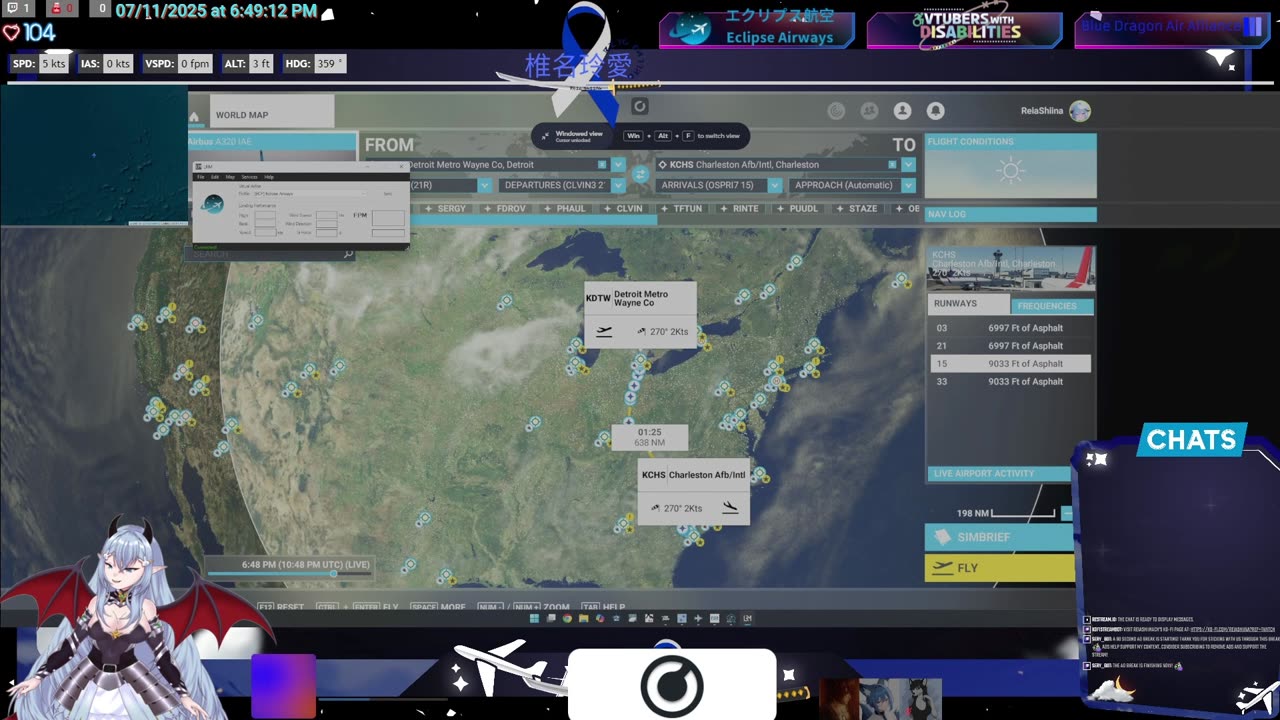This screenshot has width=1280, height=720.
Task: Select runway 03 row
Action: [1010, 328]
